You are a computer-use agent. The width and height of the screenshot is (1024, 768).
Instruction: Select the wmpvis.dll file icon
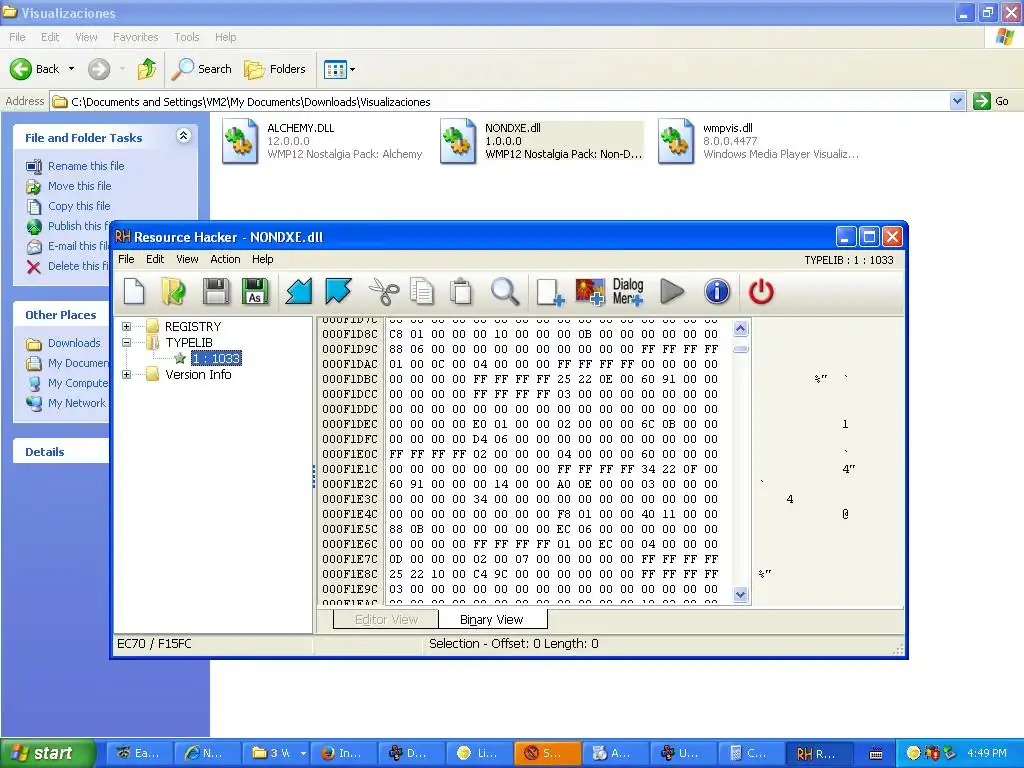[x=676, y=140]
